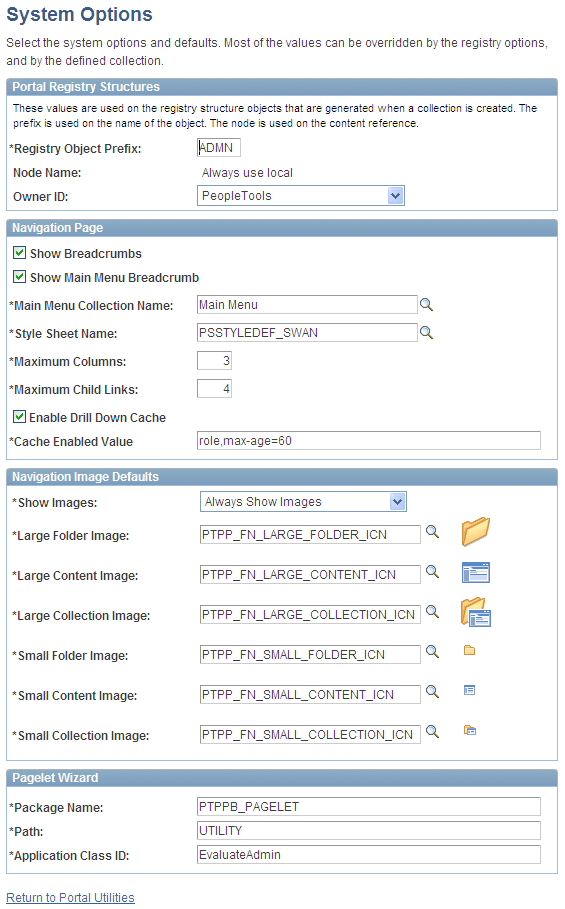Click the Small Folder Image field
This screenshot has width=565, height=909.
click(x=310, y=655)
